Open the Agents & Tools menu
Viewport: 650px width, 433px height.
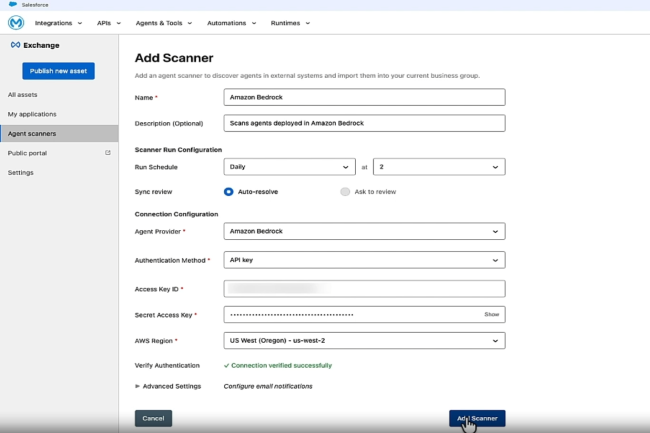click(x=164, y=23)
